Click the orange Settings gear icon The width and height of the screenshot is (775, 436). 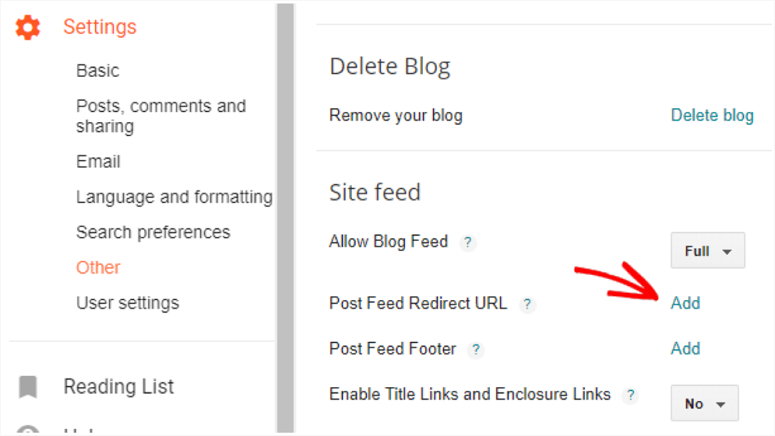tap(28, 27)
